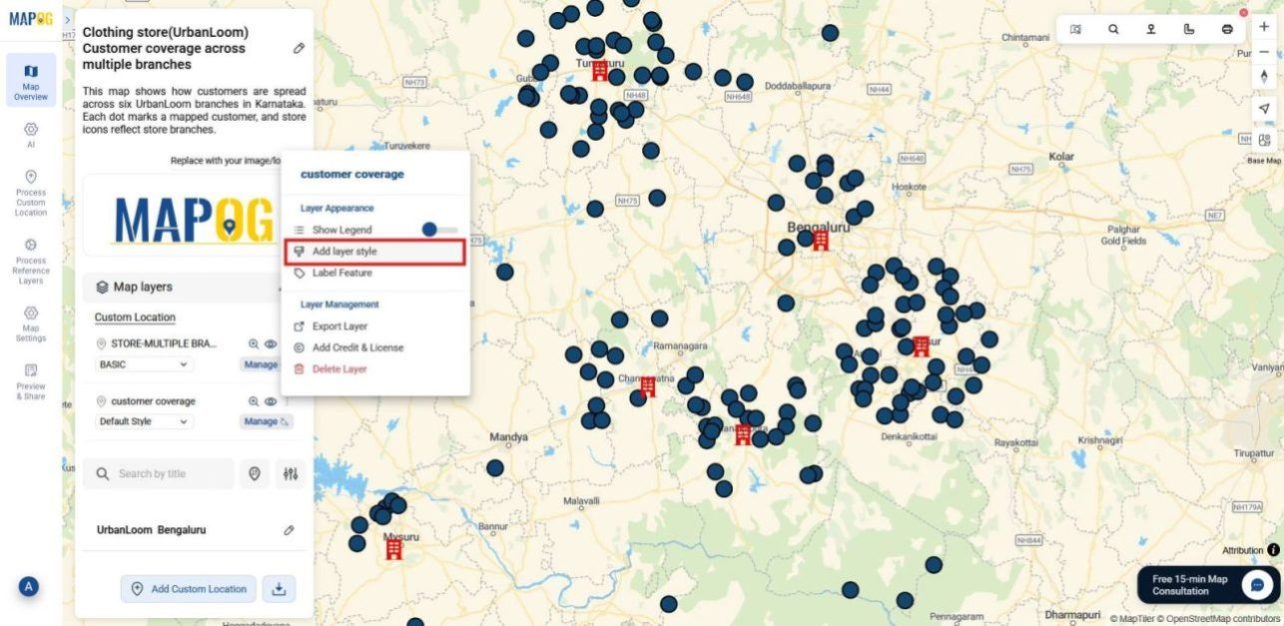
Task: Open the BASIC style dropdown
Action: tap(143, 365)
